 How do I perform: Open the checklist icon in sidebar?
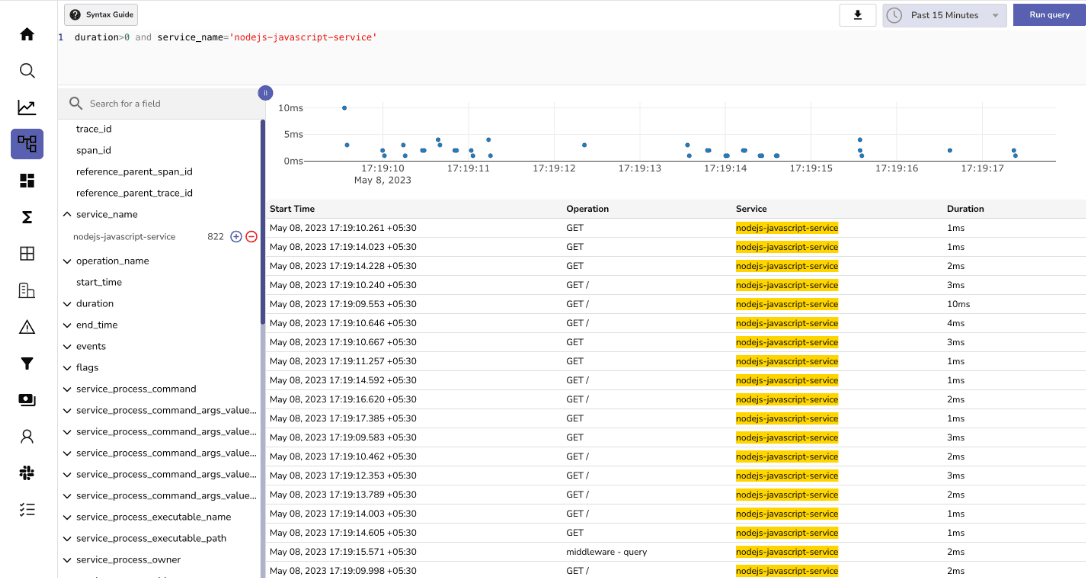pos(27,509)
